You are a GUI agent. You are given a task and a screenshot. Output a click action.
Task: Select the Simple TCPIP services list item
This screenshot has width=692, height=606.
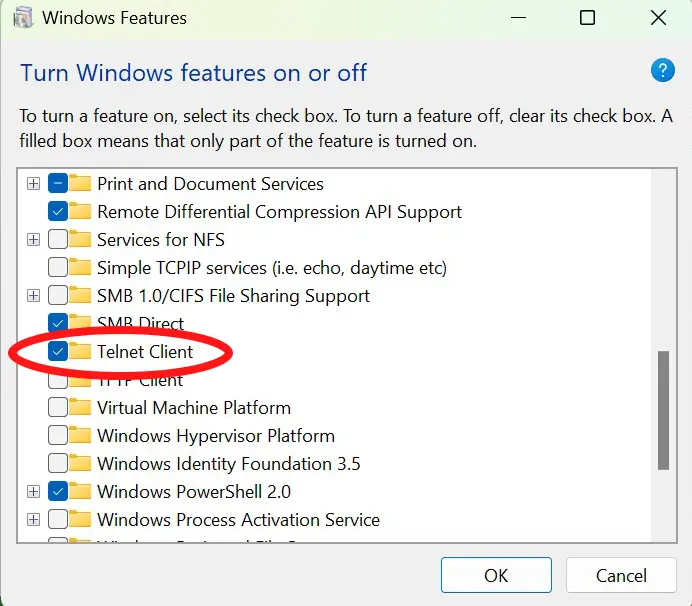point(272,268)
